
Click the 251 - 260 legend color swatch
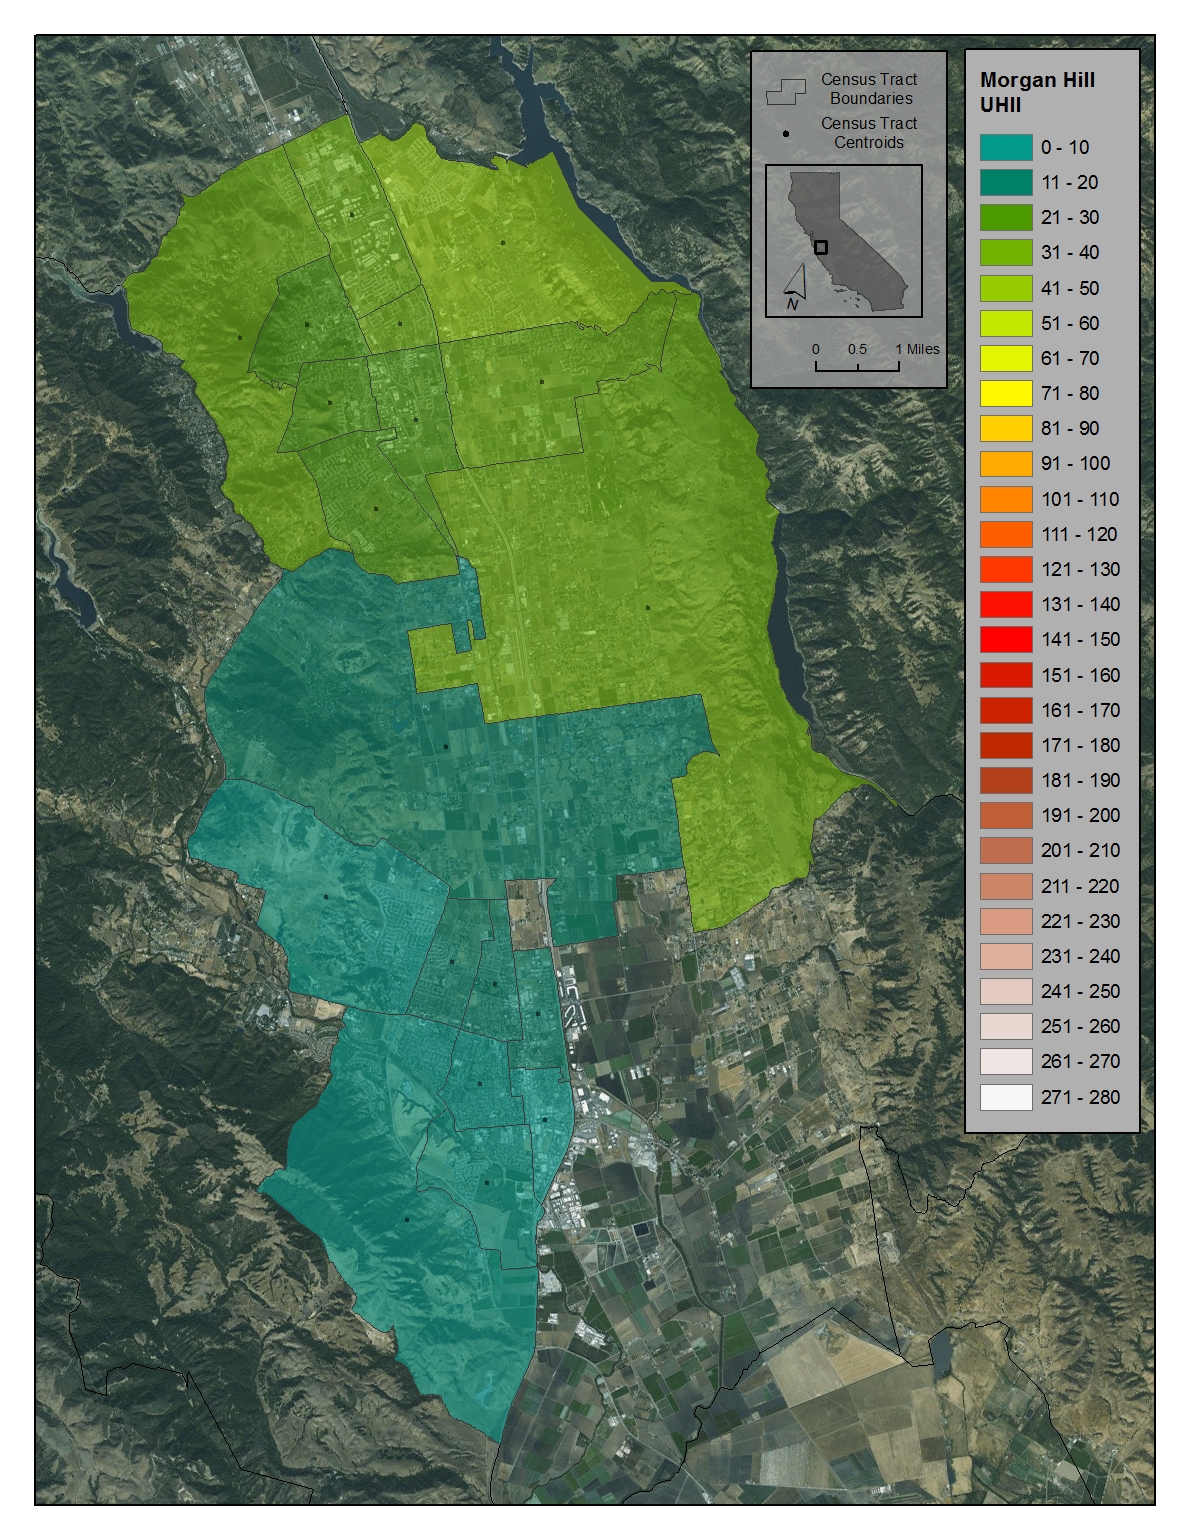[x=1005, y=1026]
